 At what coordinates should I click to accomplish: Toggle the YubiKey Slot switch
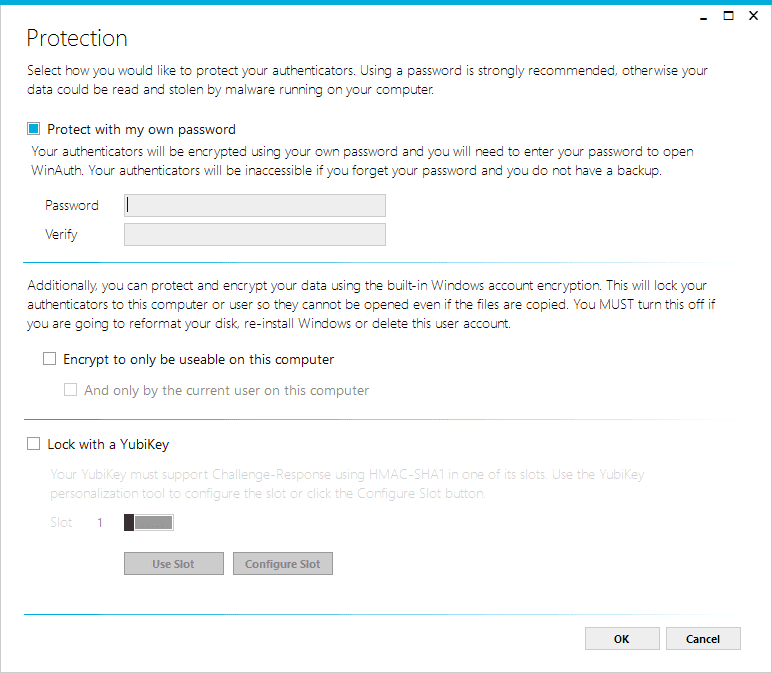click(149, 522)
